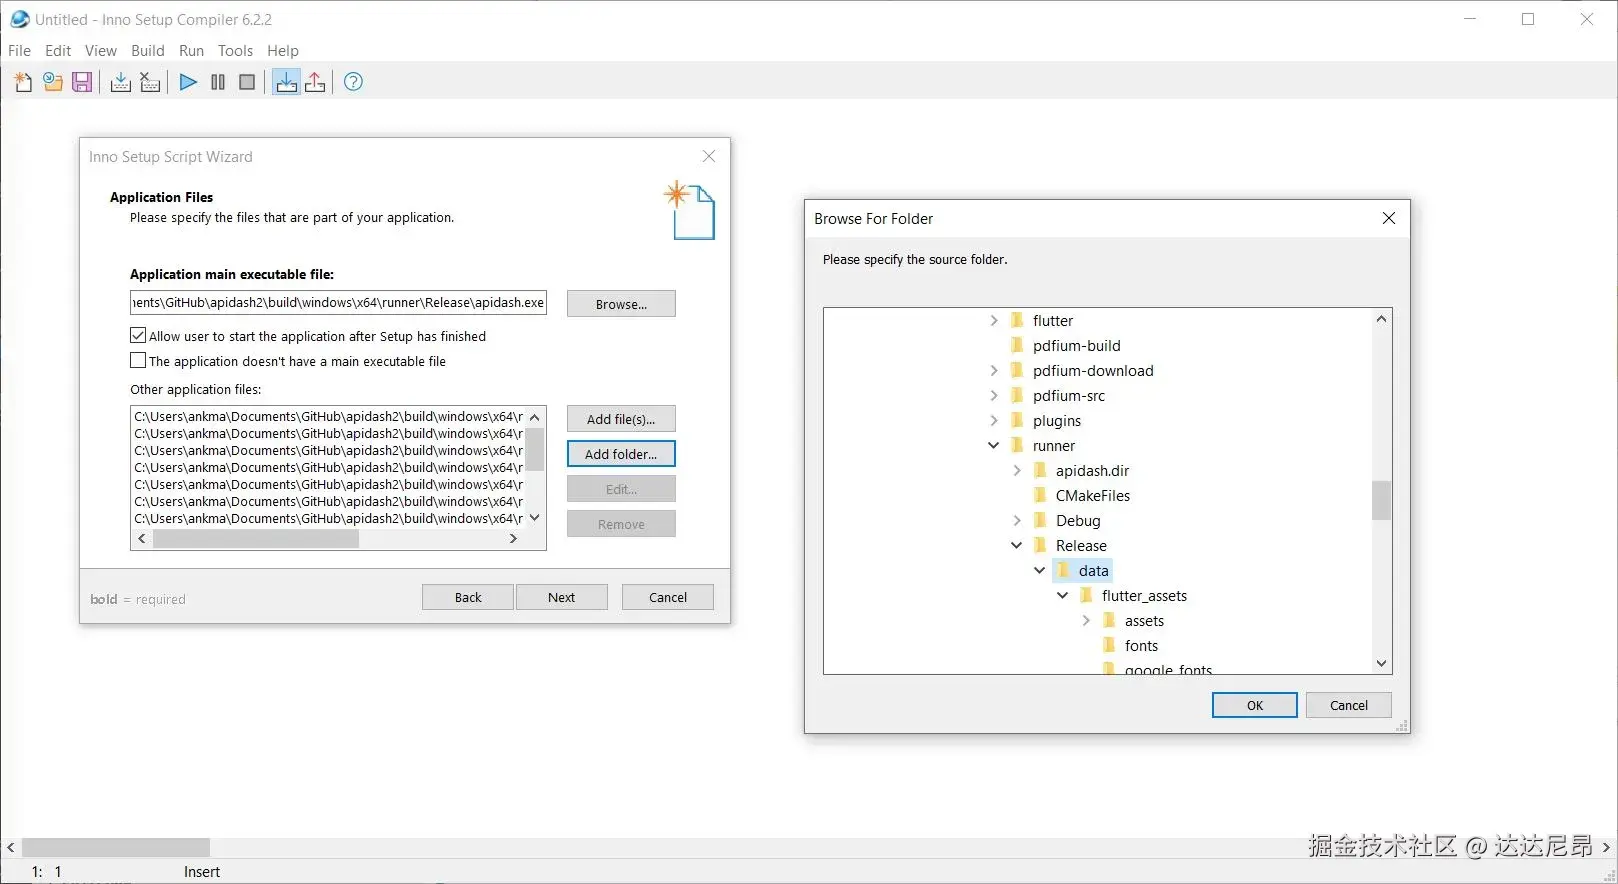
Task: Click the file list scroll down arrow
Action: (x=535, y=517)
